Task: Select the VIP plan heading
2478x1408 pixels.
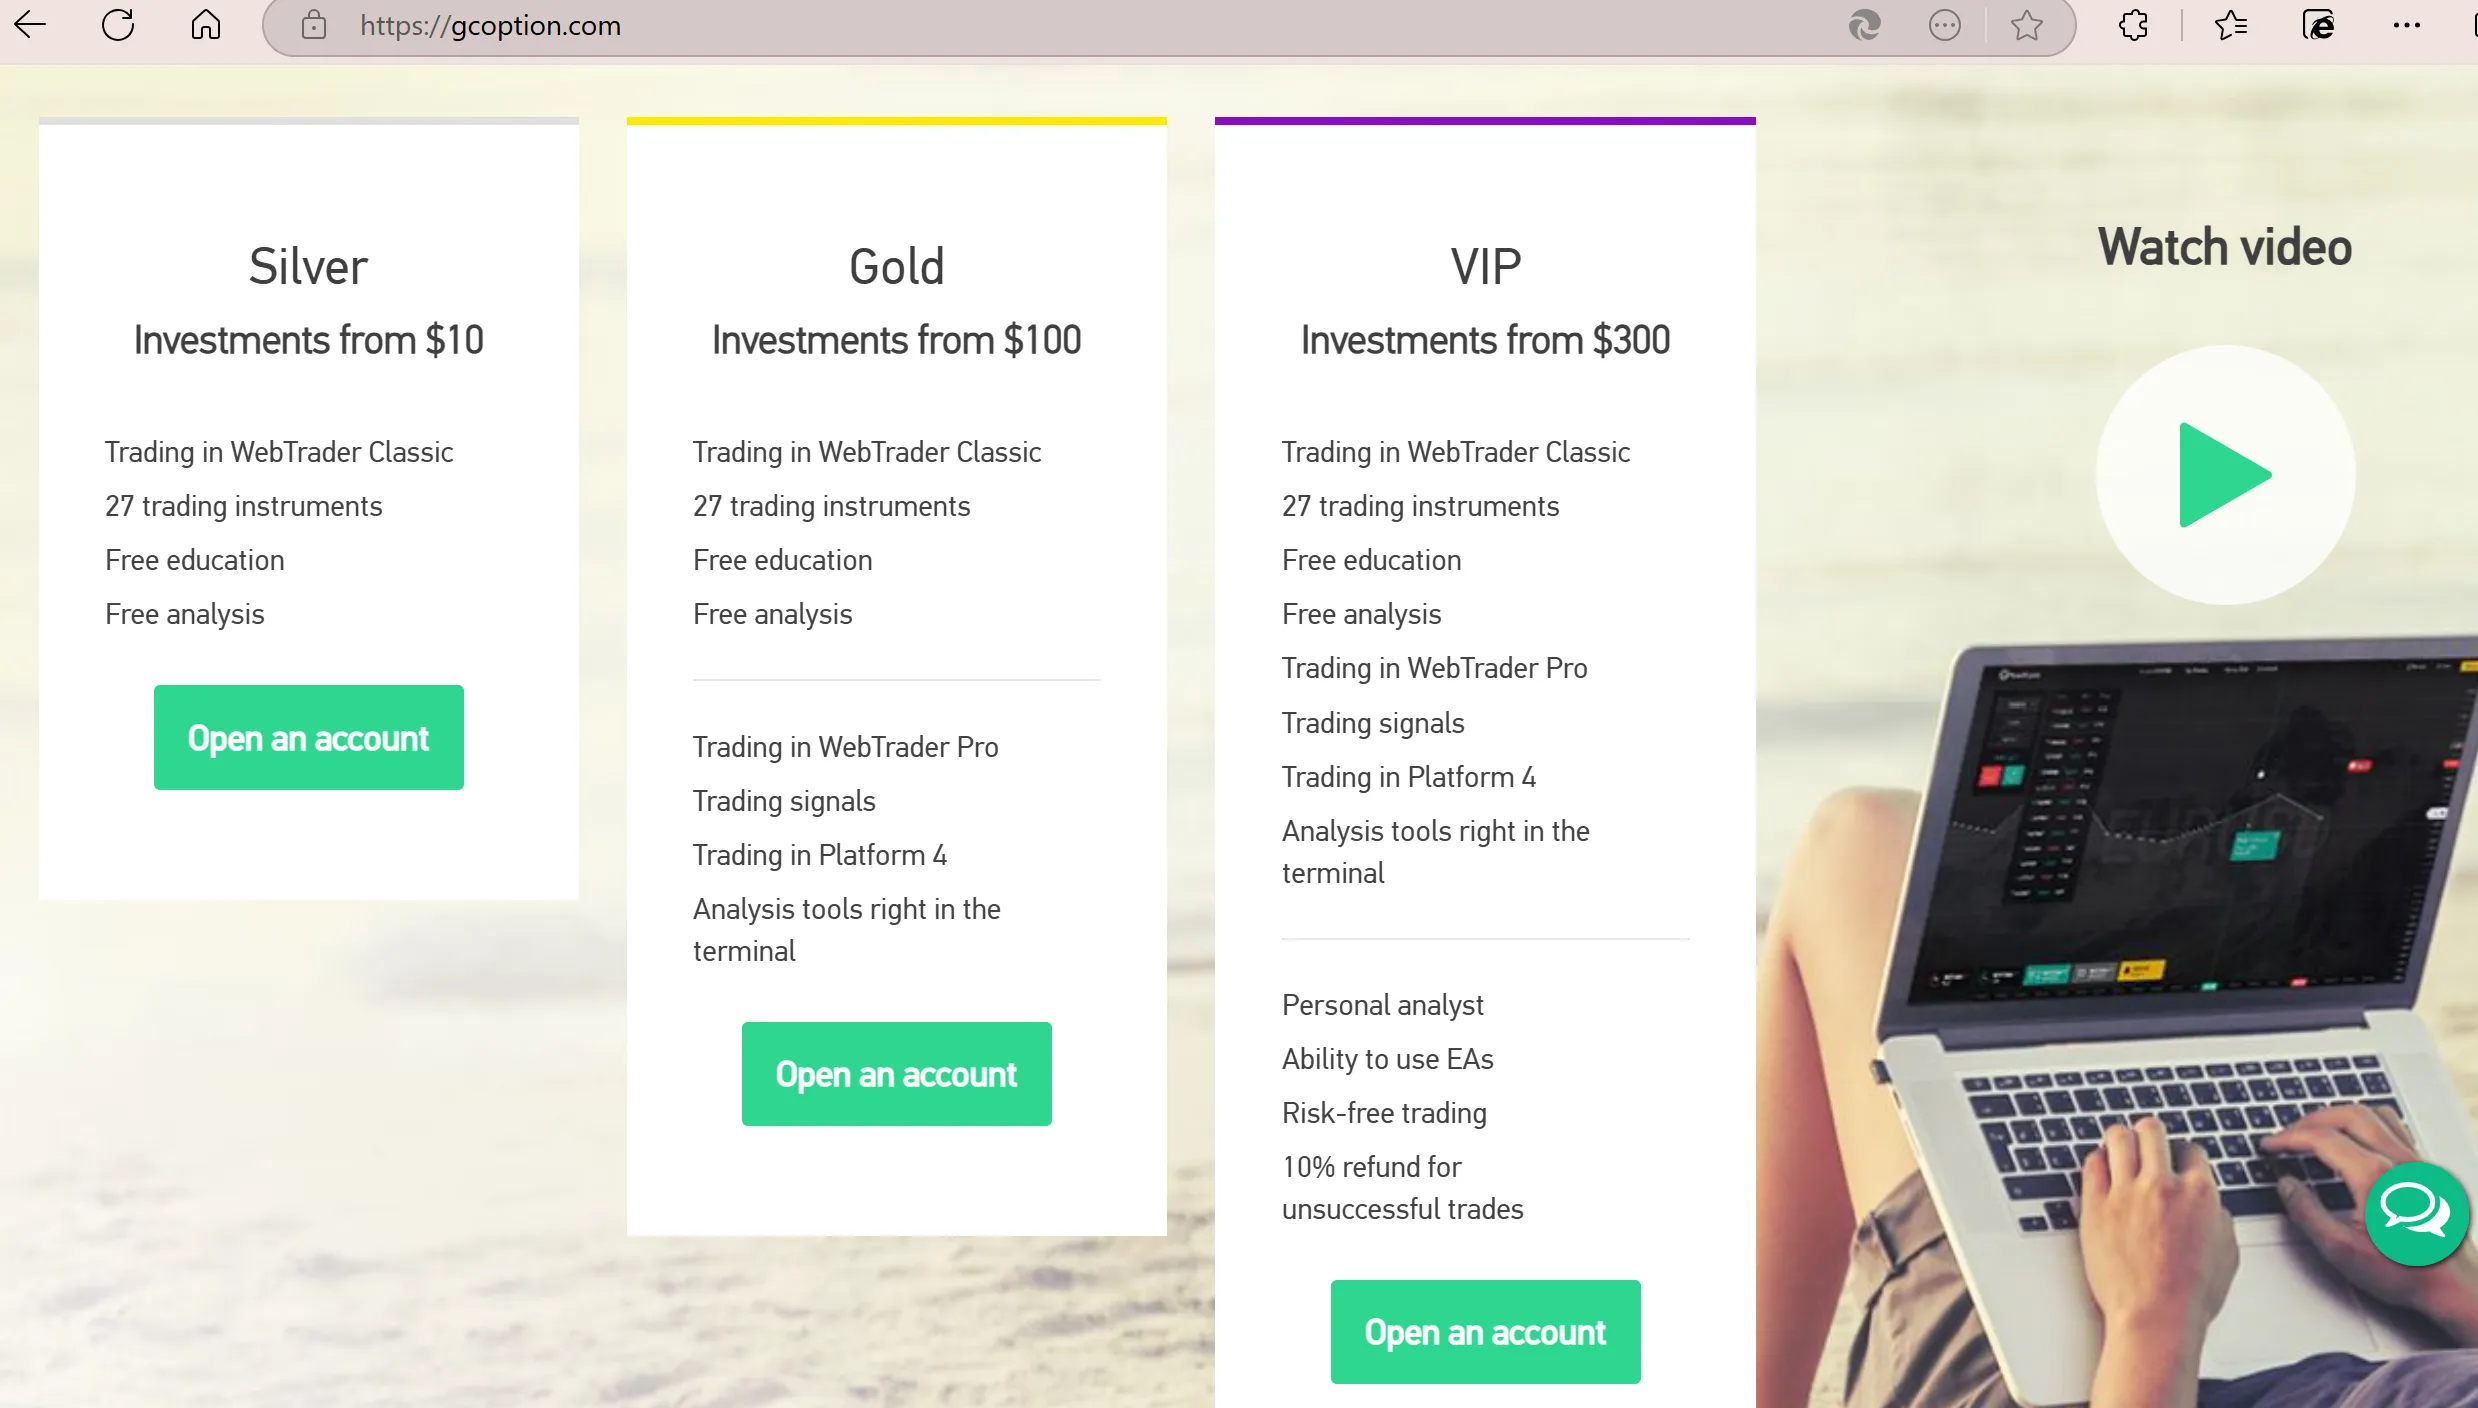Action: coord(1486,267)
